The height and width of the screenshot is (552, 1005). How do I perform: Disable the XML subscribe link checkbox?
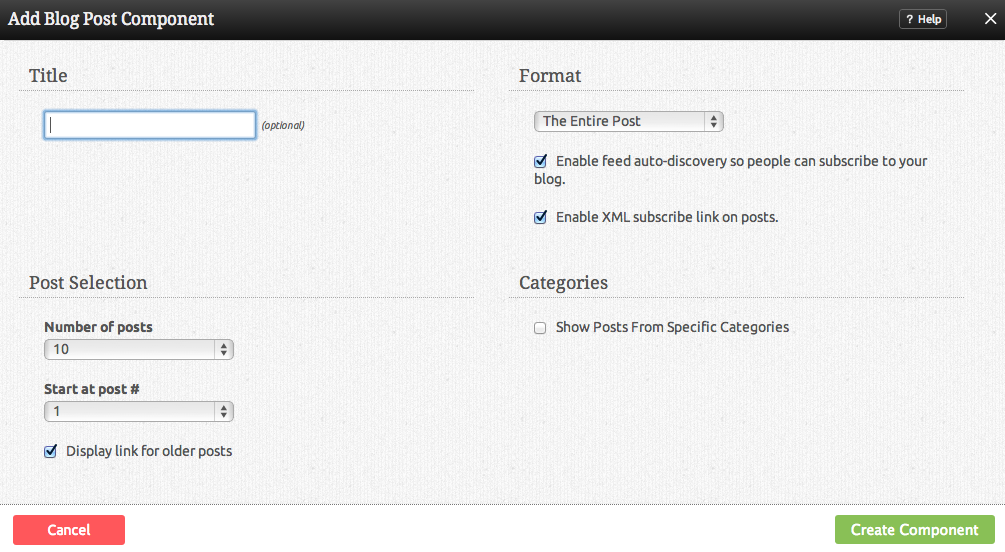[x=541, y=217]
